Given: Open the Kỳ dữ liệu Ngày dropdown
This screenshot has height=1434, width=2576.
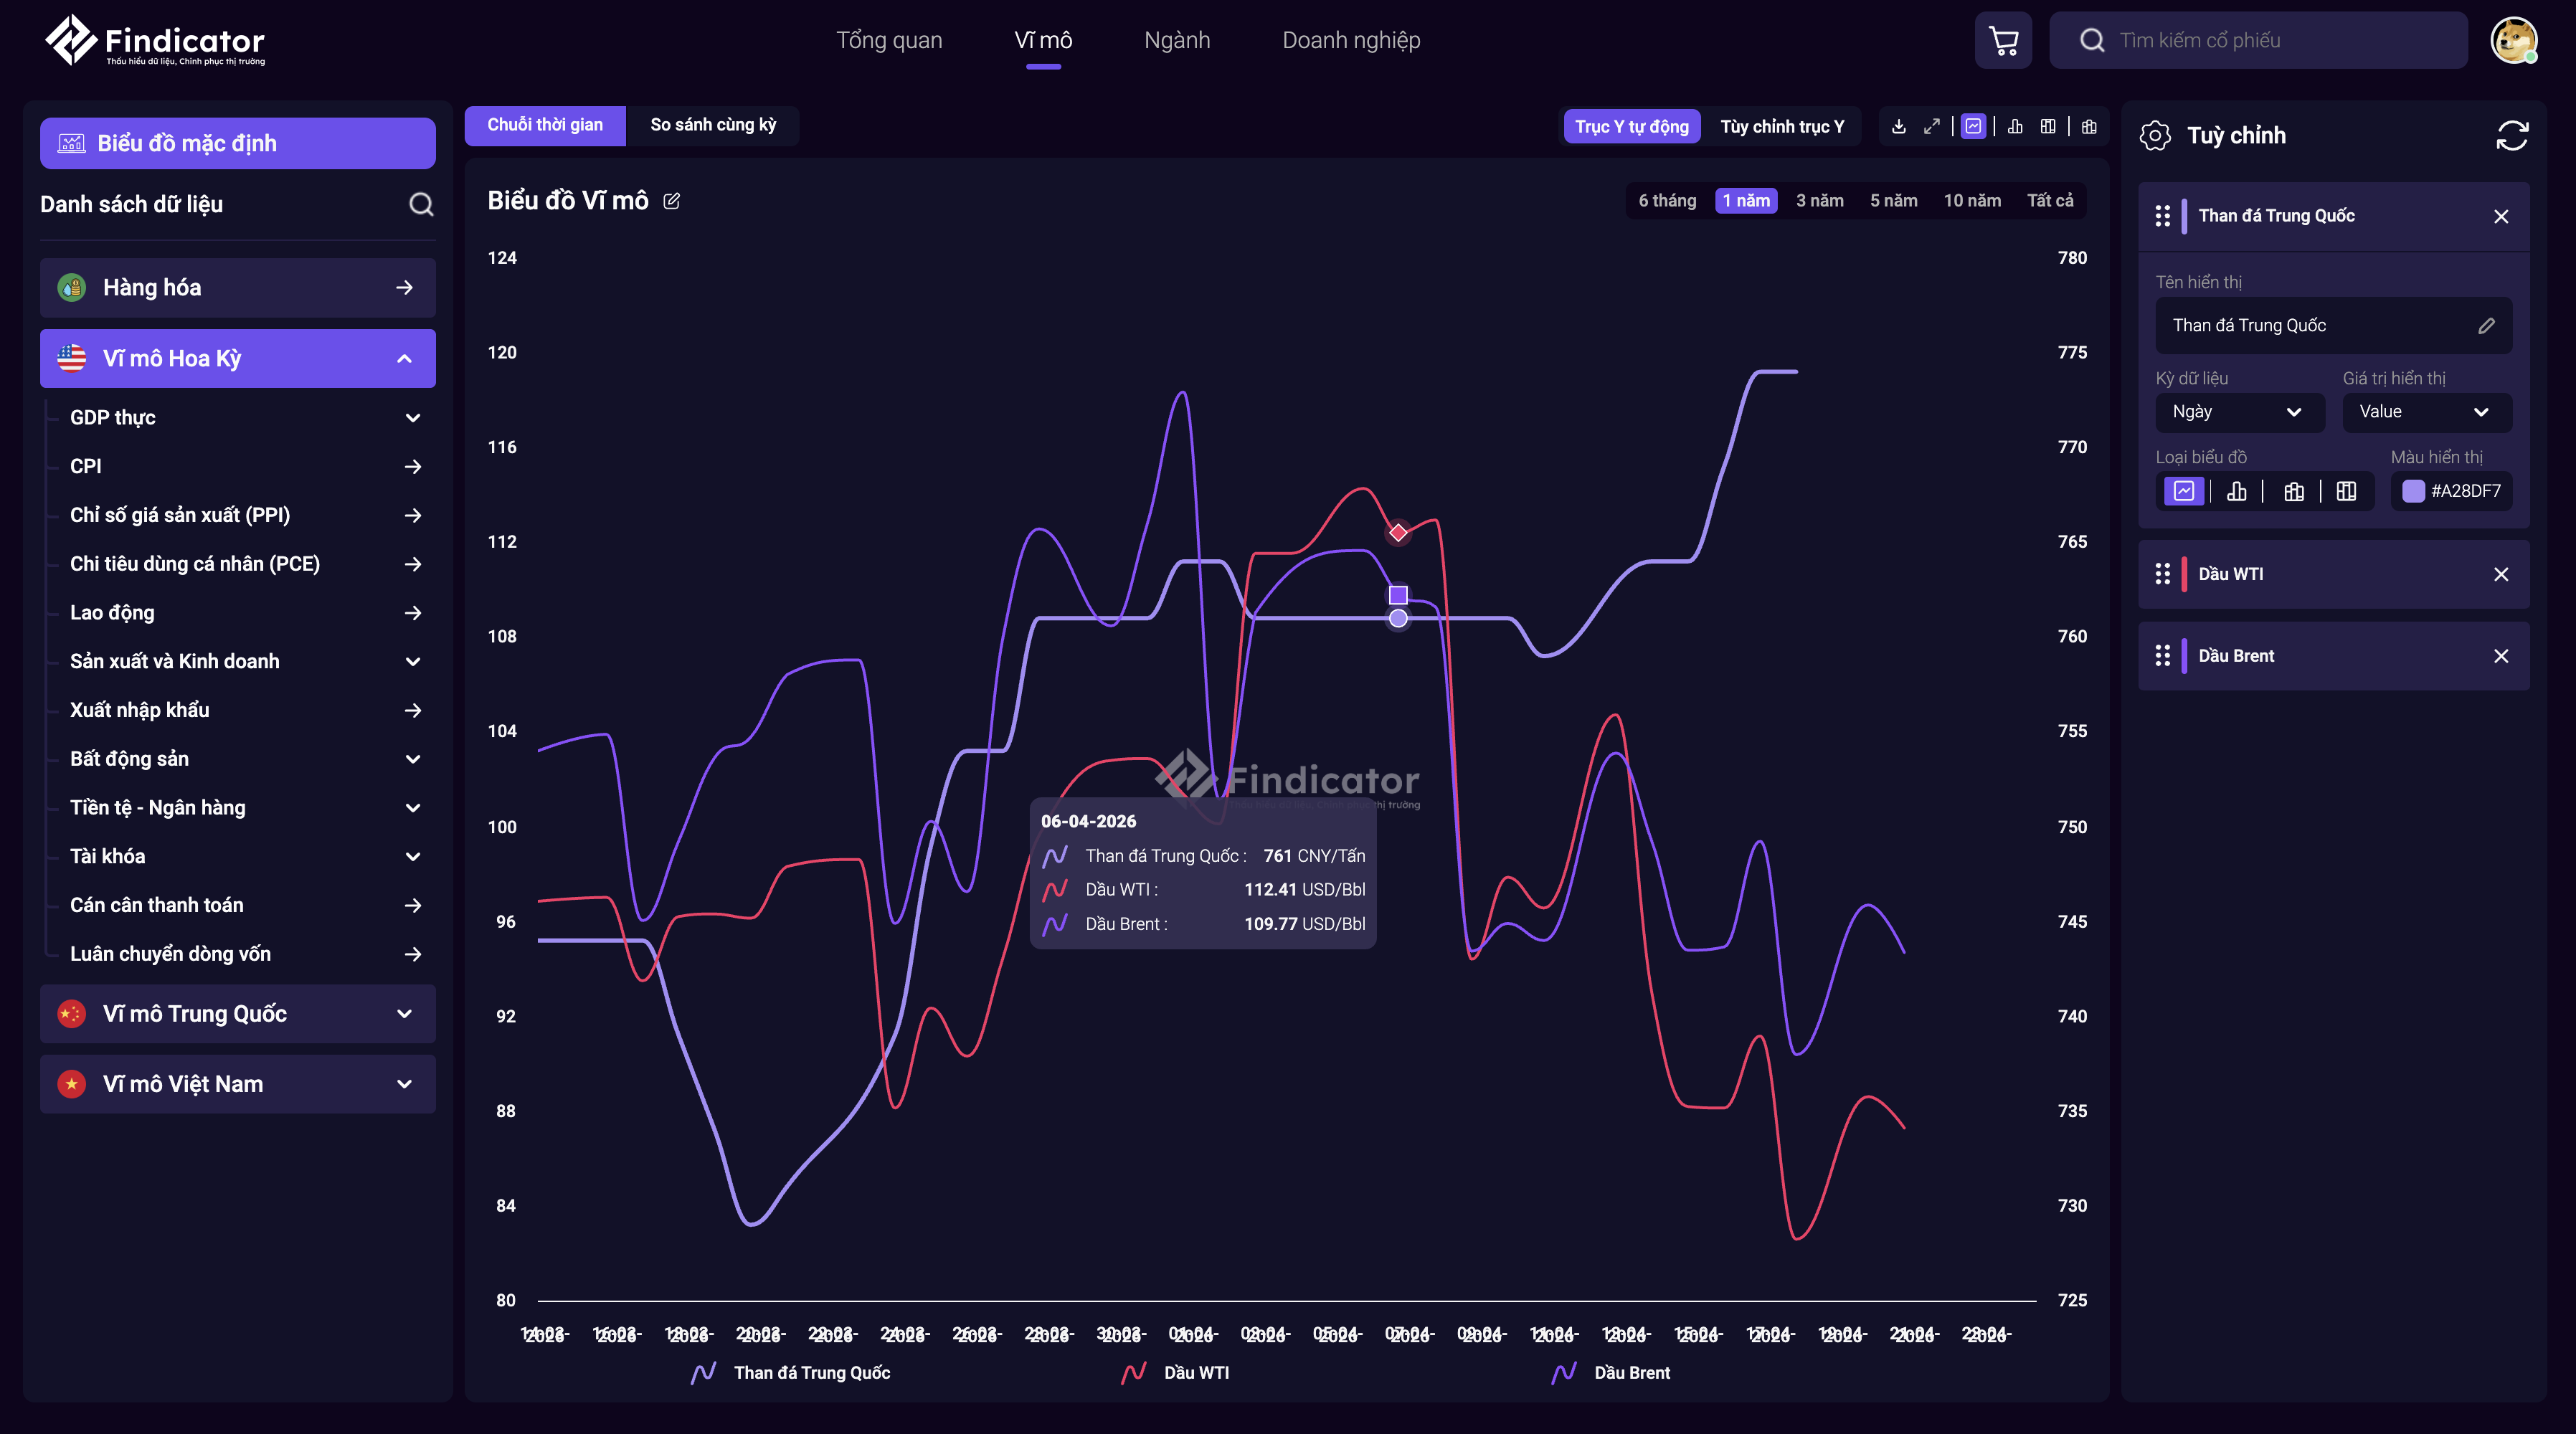Looking at the screenshot, I should 2238,412.
